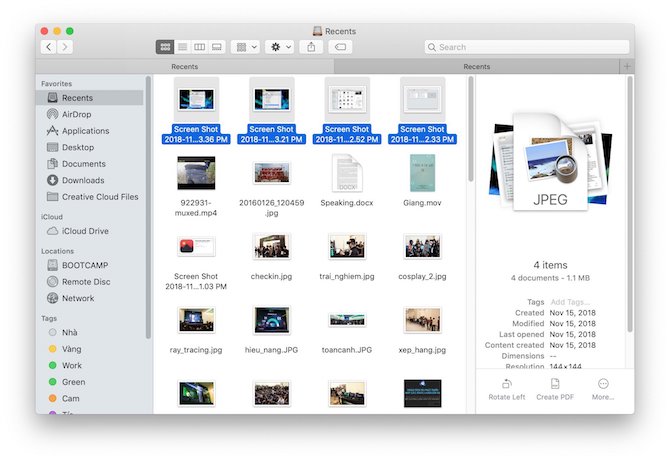Filter by the Work green tag
Viewport: 670px width, 461px height.
pyautogui.click(x=90, y=365)
